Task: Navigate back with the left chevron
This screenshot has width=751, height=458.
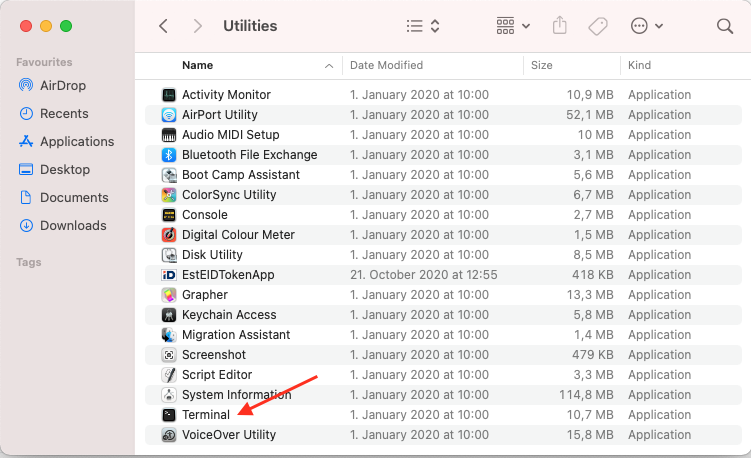Action: pyautogui.click(x=163, y=26)
